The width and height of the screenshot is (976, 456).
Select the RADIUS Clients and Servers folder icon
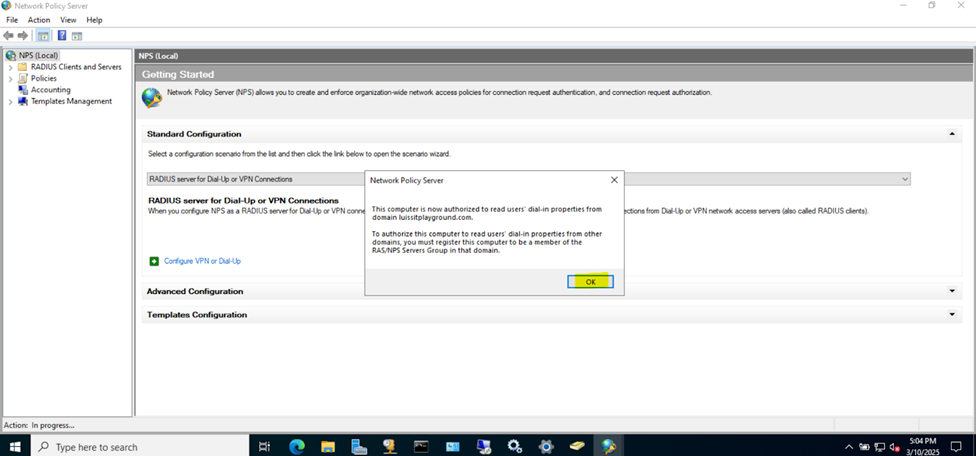click(23, 67)
